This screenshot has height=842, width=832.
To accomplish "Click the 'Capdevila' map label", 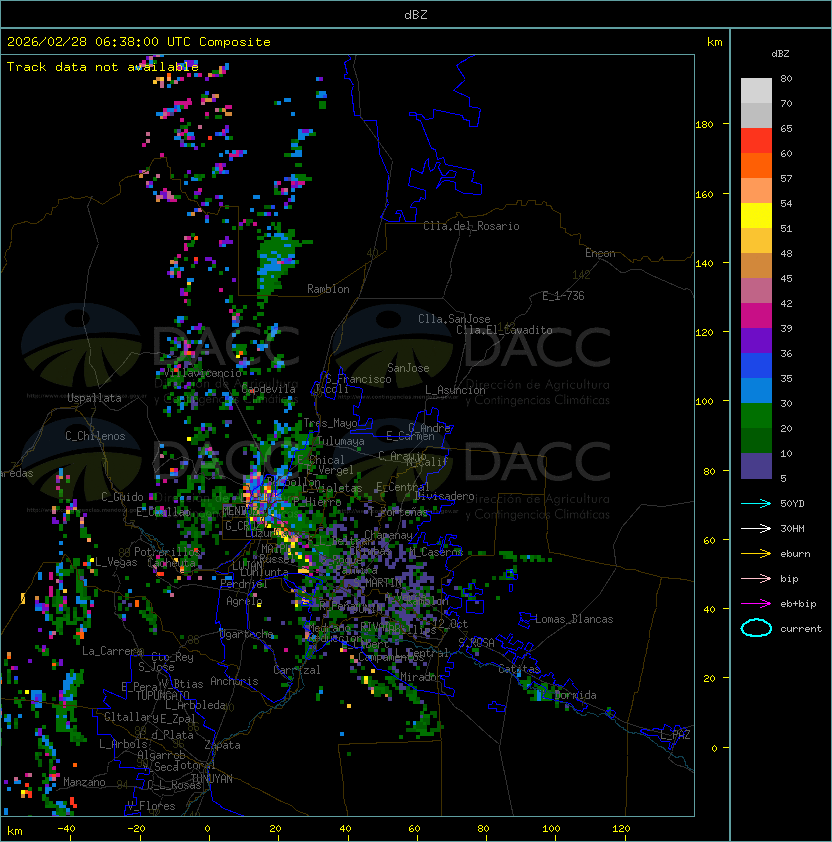I will point(269,389).
